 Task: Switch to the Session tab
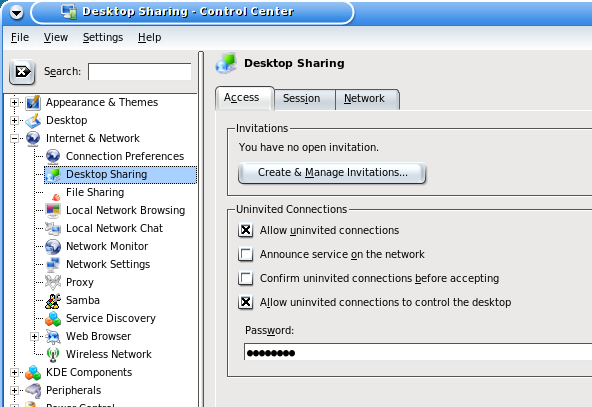(305, 99)
